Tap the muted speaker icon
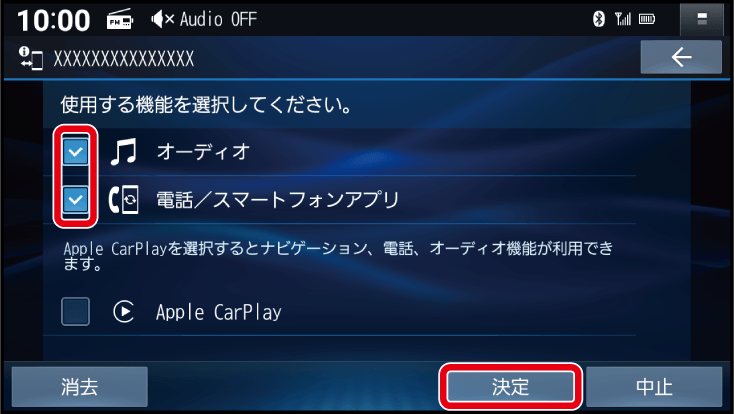 click(162, 19)
